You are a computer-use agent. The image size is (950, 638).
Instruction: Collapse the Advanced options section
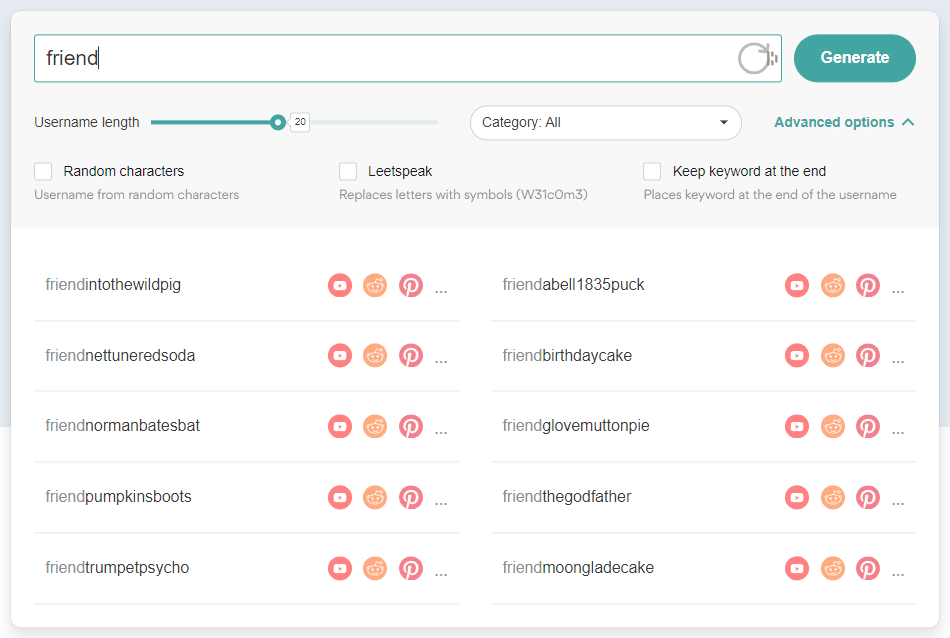click(844, 122)
